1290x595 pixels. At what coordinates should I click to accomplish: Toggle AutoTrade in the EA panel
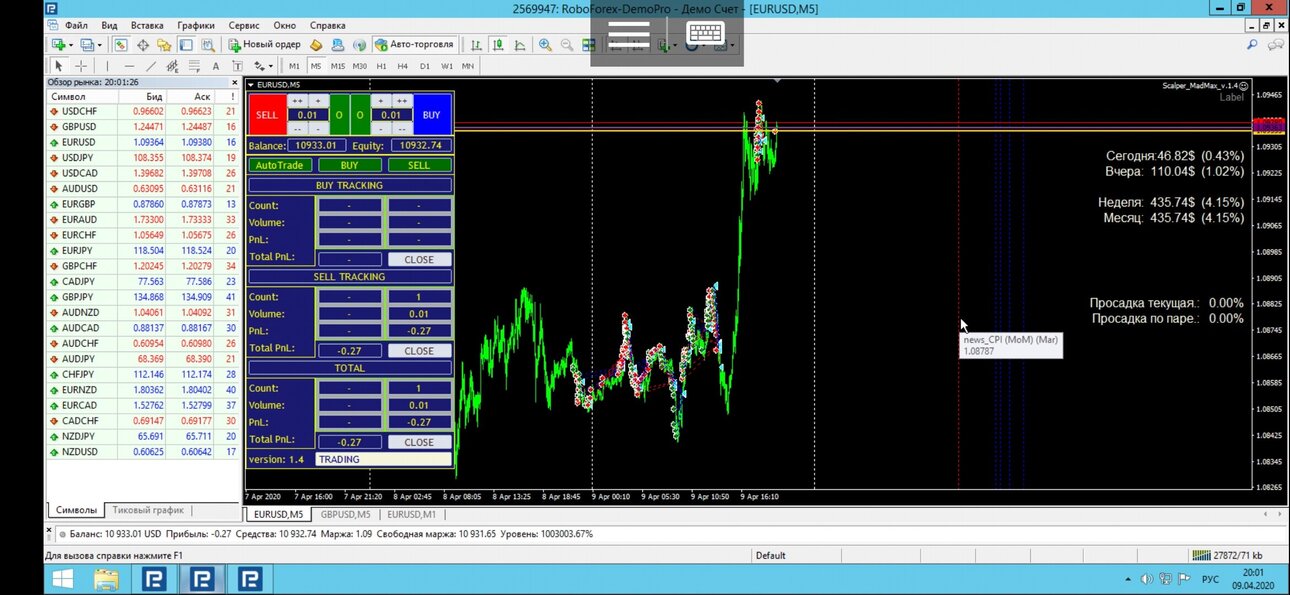pyautogui.click(x=280, y=165)
